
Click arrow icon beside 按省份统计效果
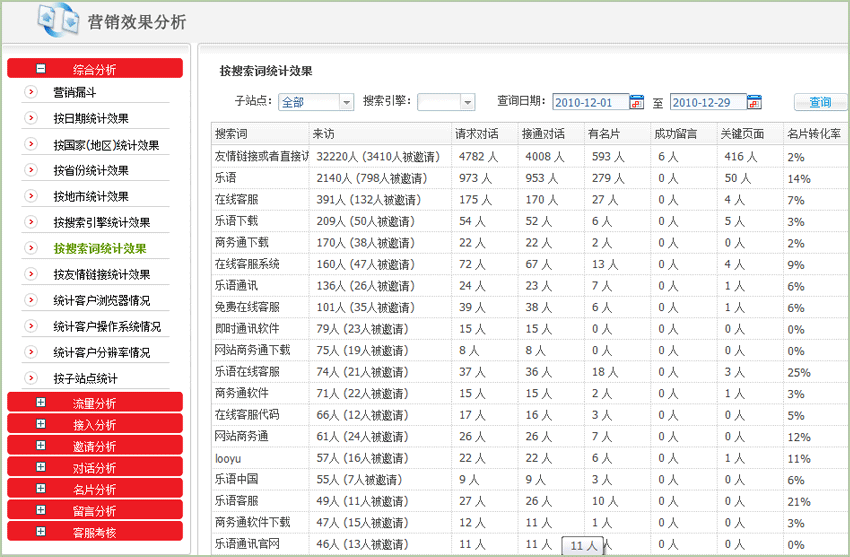[31, 170]
